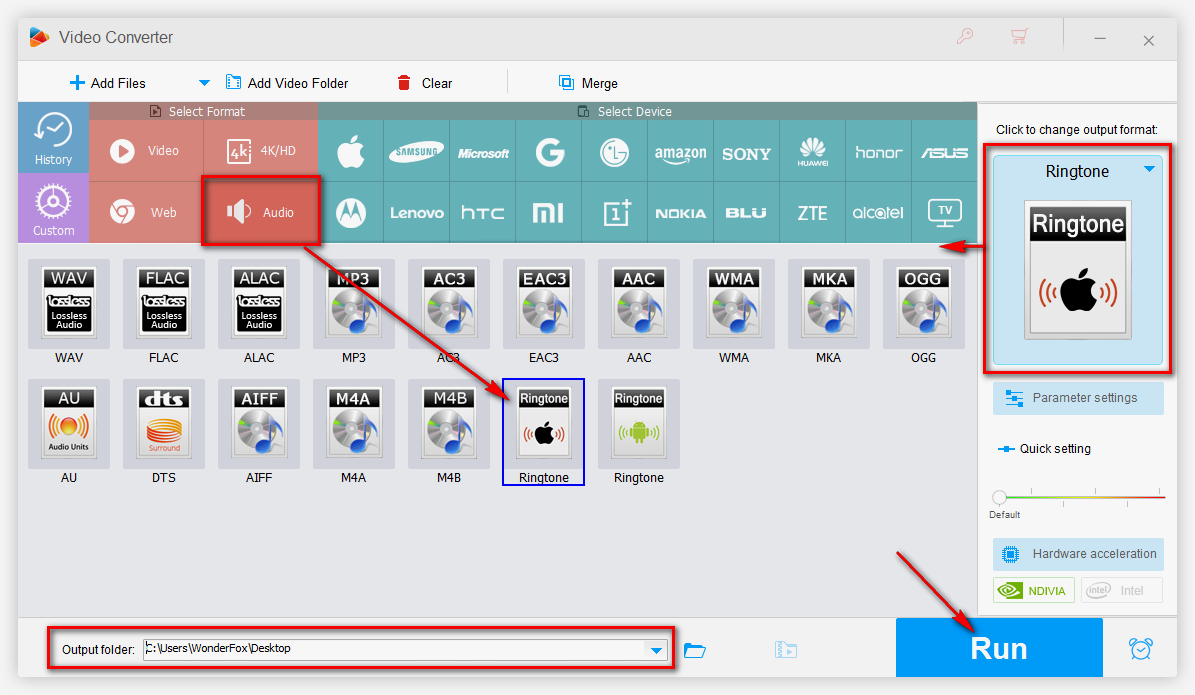Select the OGG format icon
1195x695 pixels.
click(x=924, y=304)
